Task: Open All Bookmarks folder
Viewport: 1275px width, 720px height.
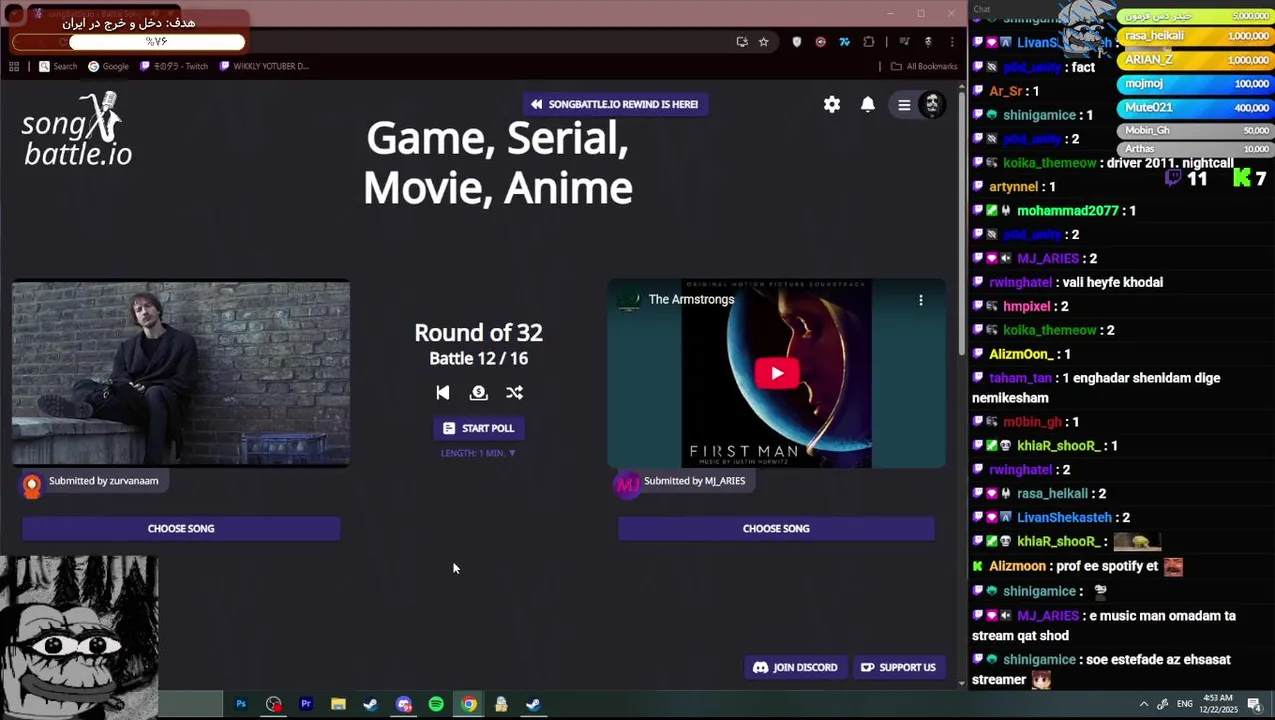Action: (924, 66)
